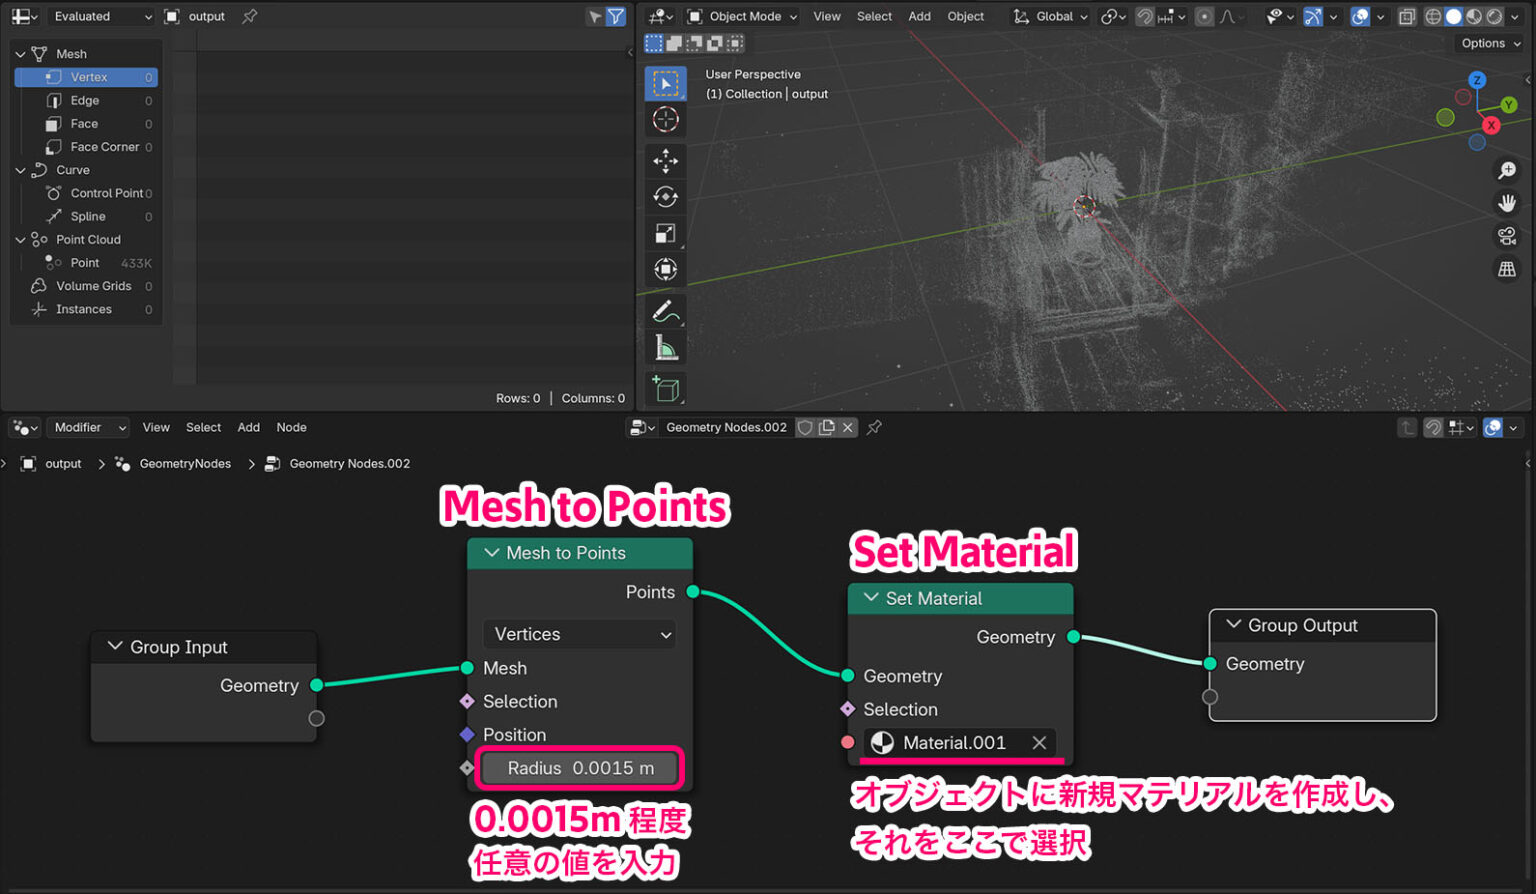Click the Radius 0.0015 m input field

pos(579,768)
